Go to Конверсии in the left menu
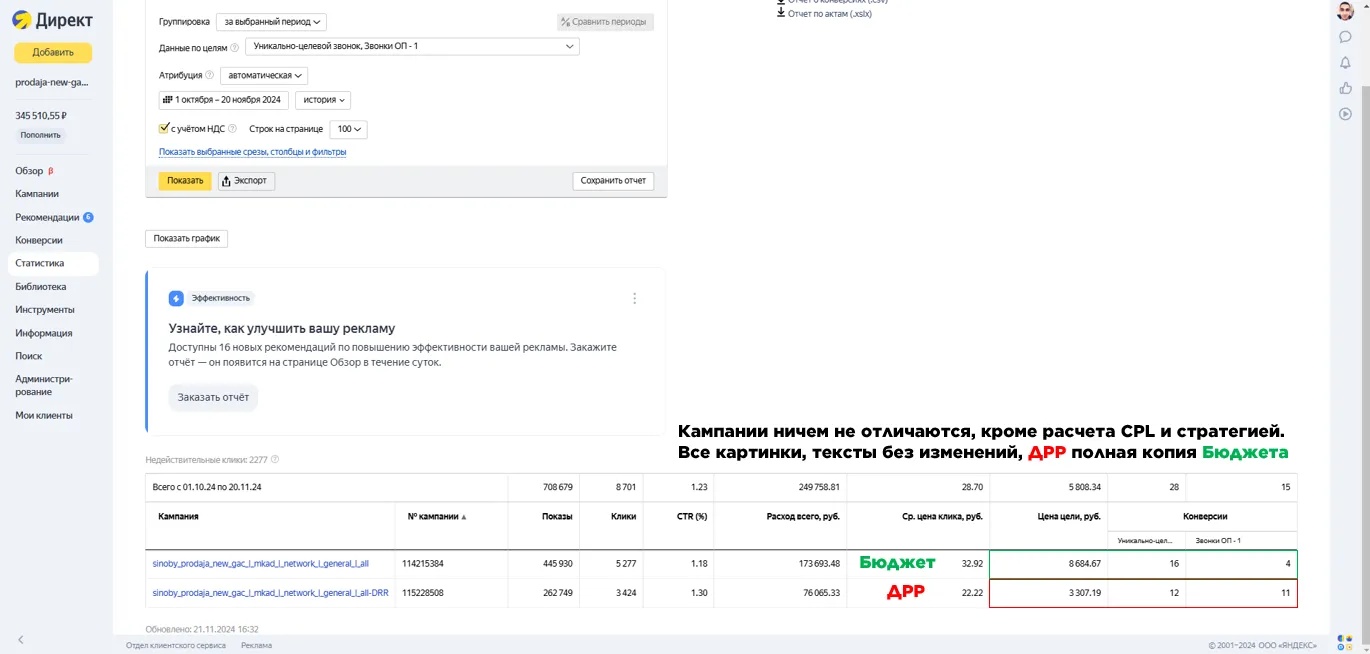Screen dimensions: 1370x654 [39, 240]
